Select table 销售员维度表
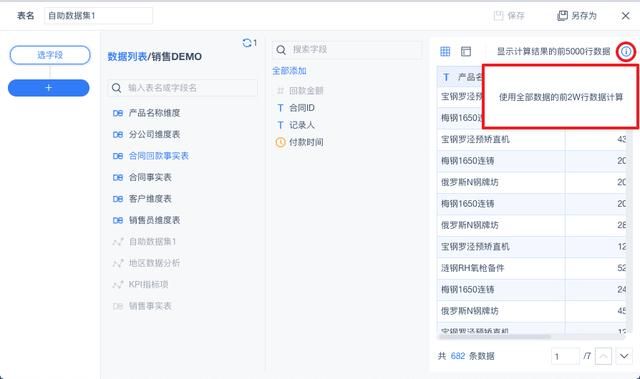This screenshot has width=640, height=379. [154, 220]
